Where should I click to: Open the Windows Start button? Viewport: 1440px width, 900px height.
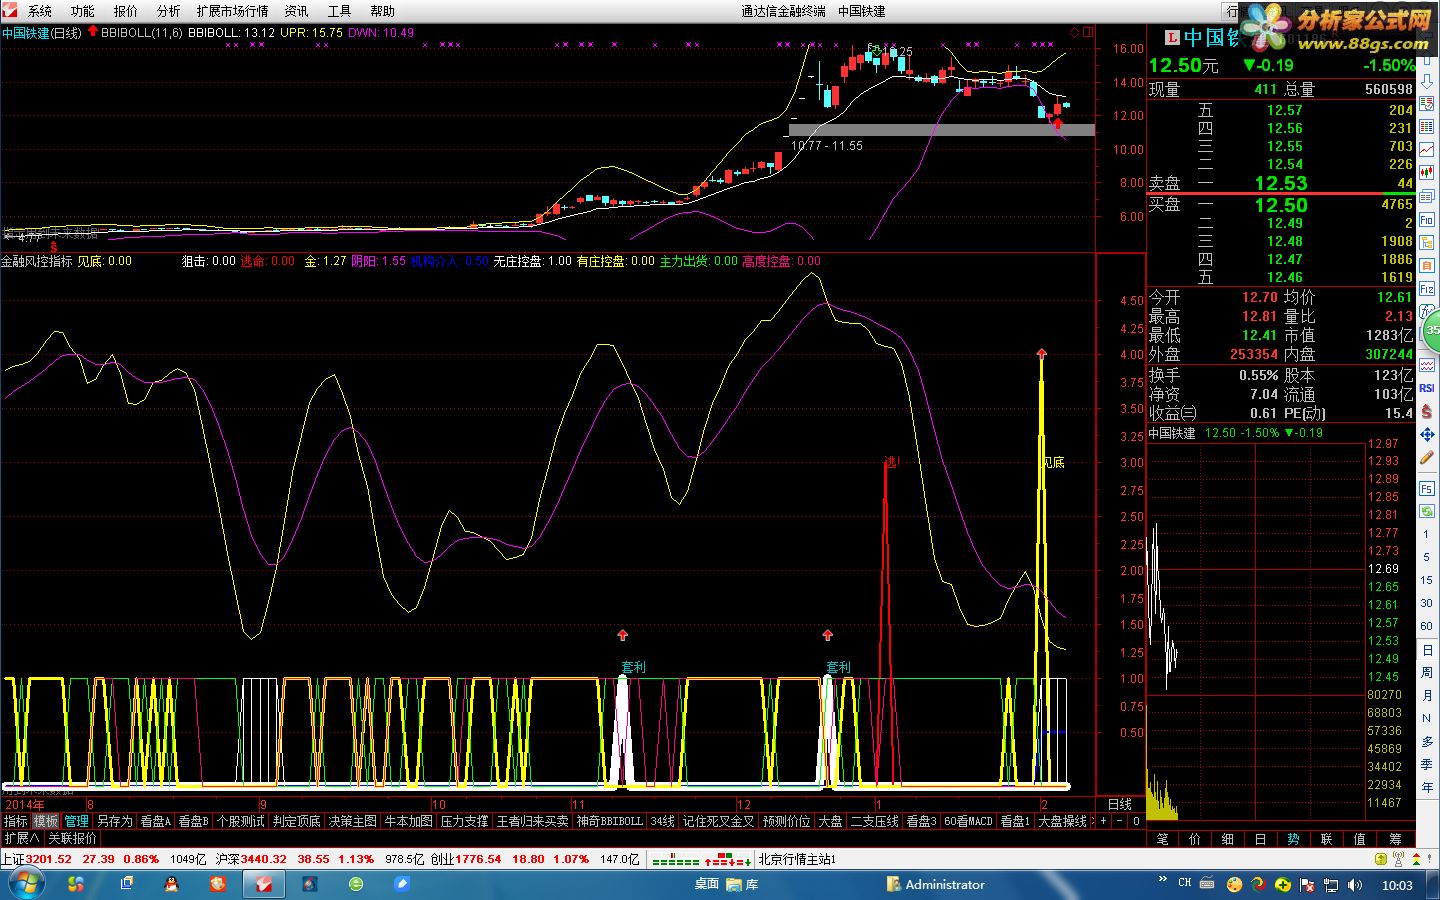26,884
